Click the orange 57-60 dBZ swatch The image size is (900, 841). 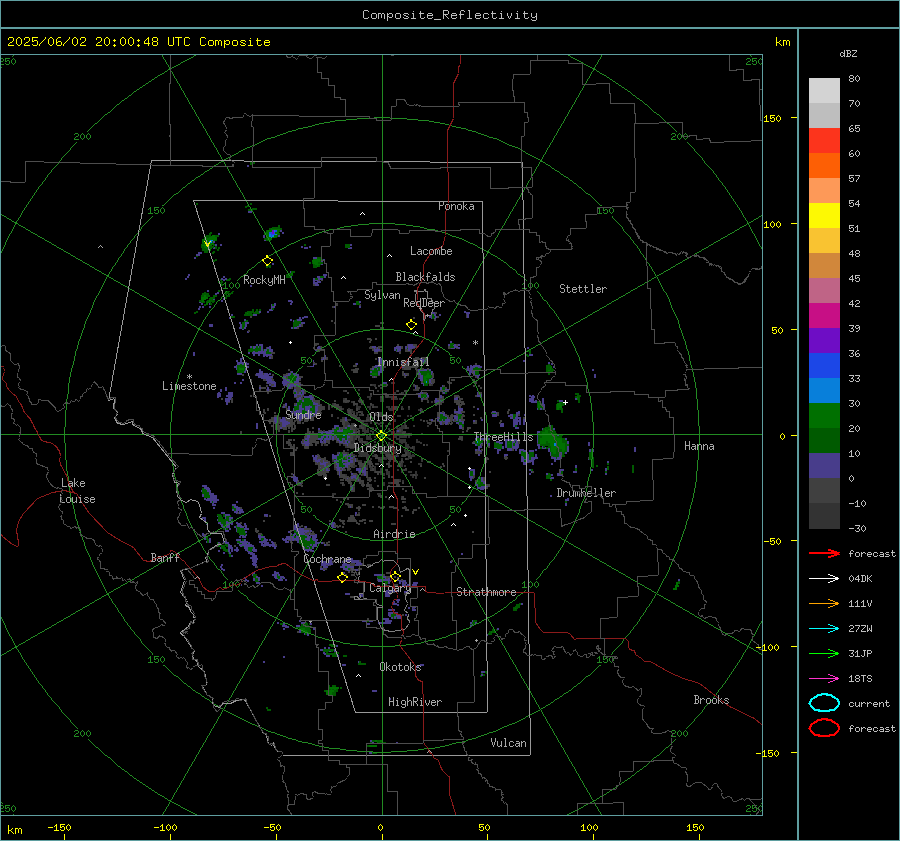pos(824,166)
